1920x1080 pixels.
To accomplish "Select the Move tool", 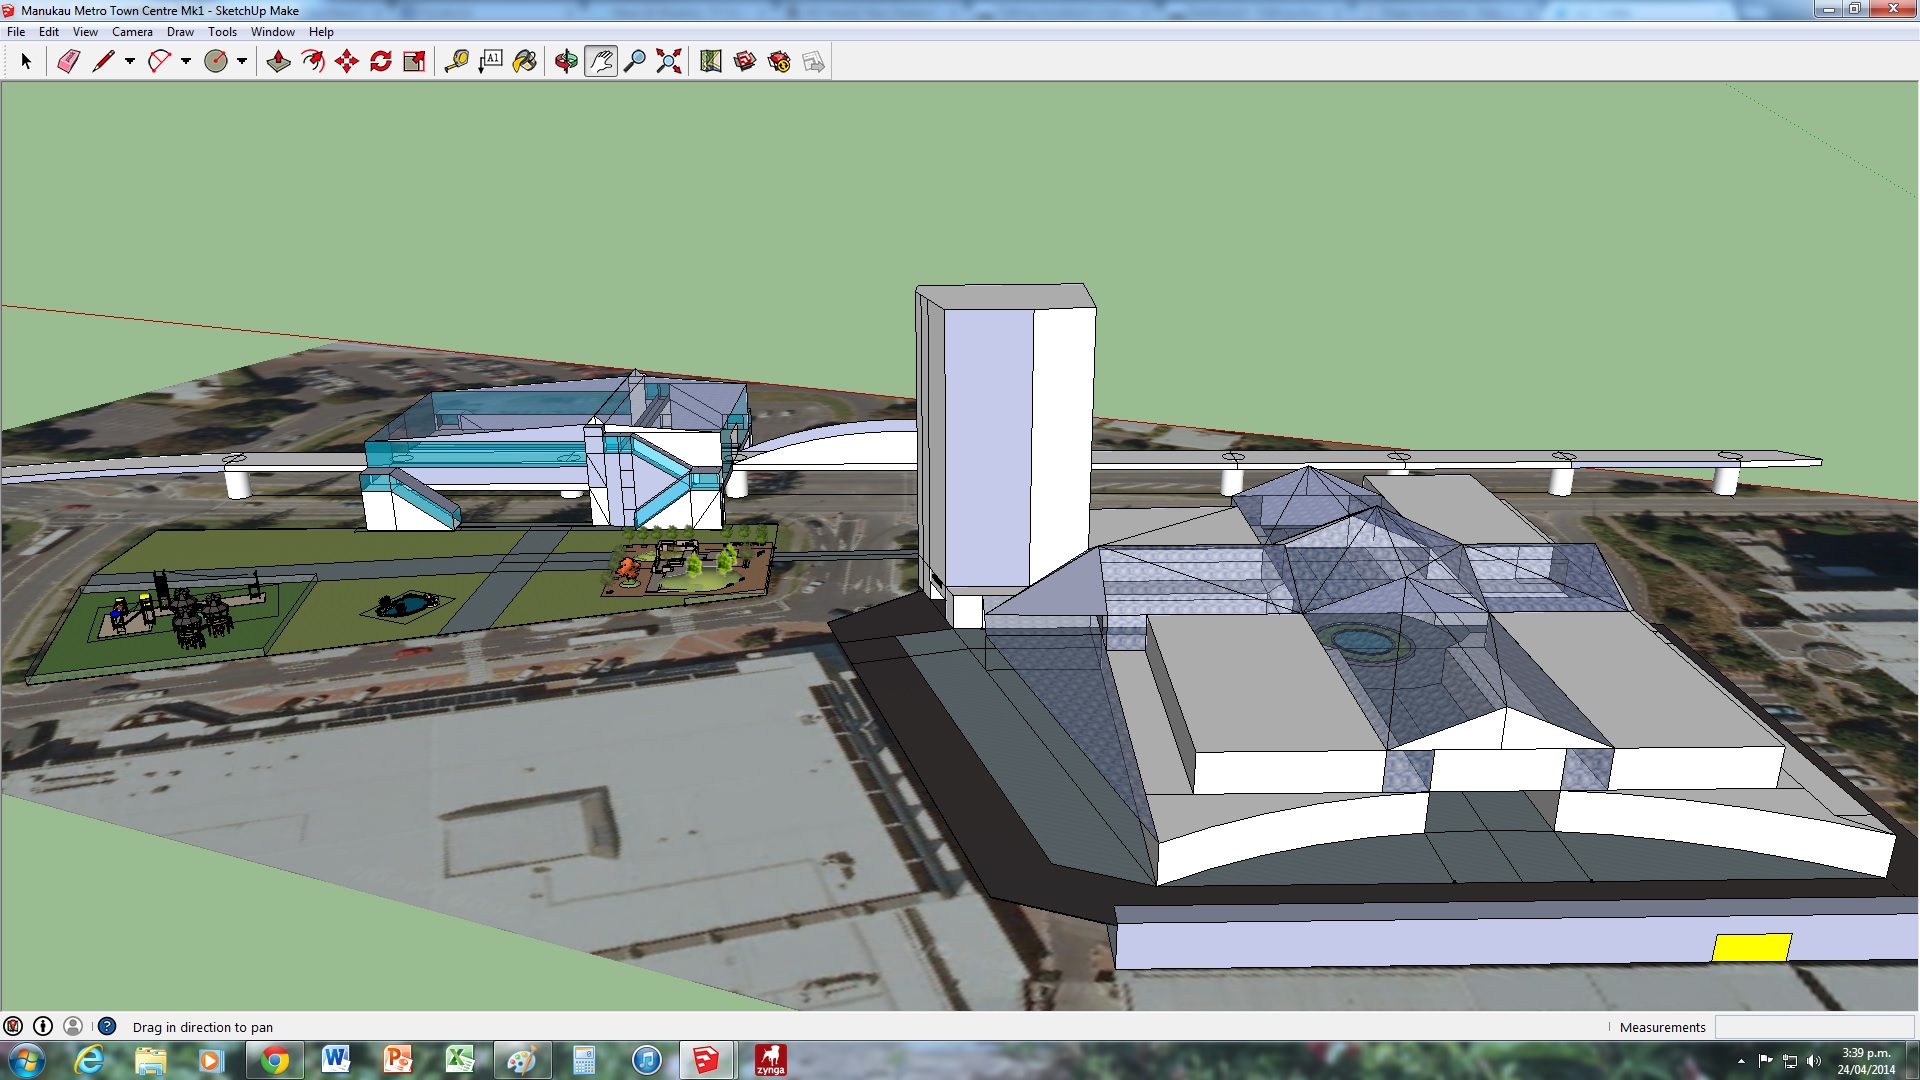I will pos(346,62).
